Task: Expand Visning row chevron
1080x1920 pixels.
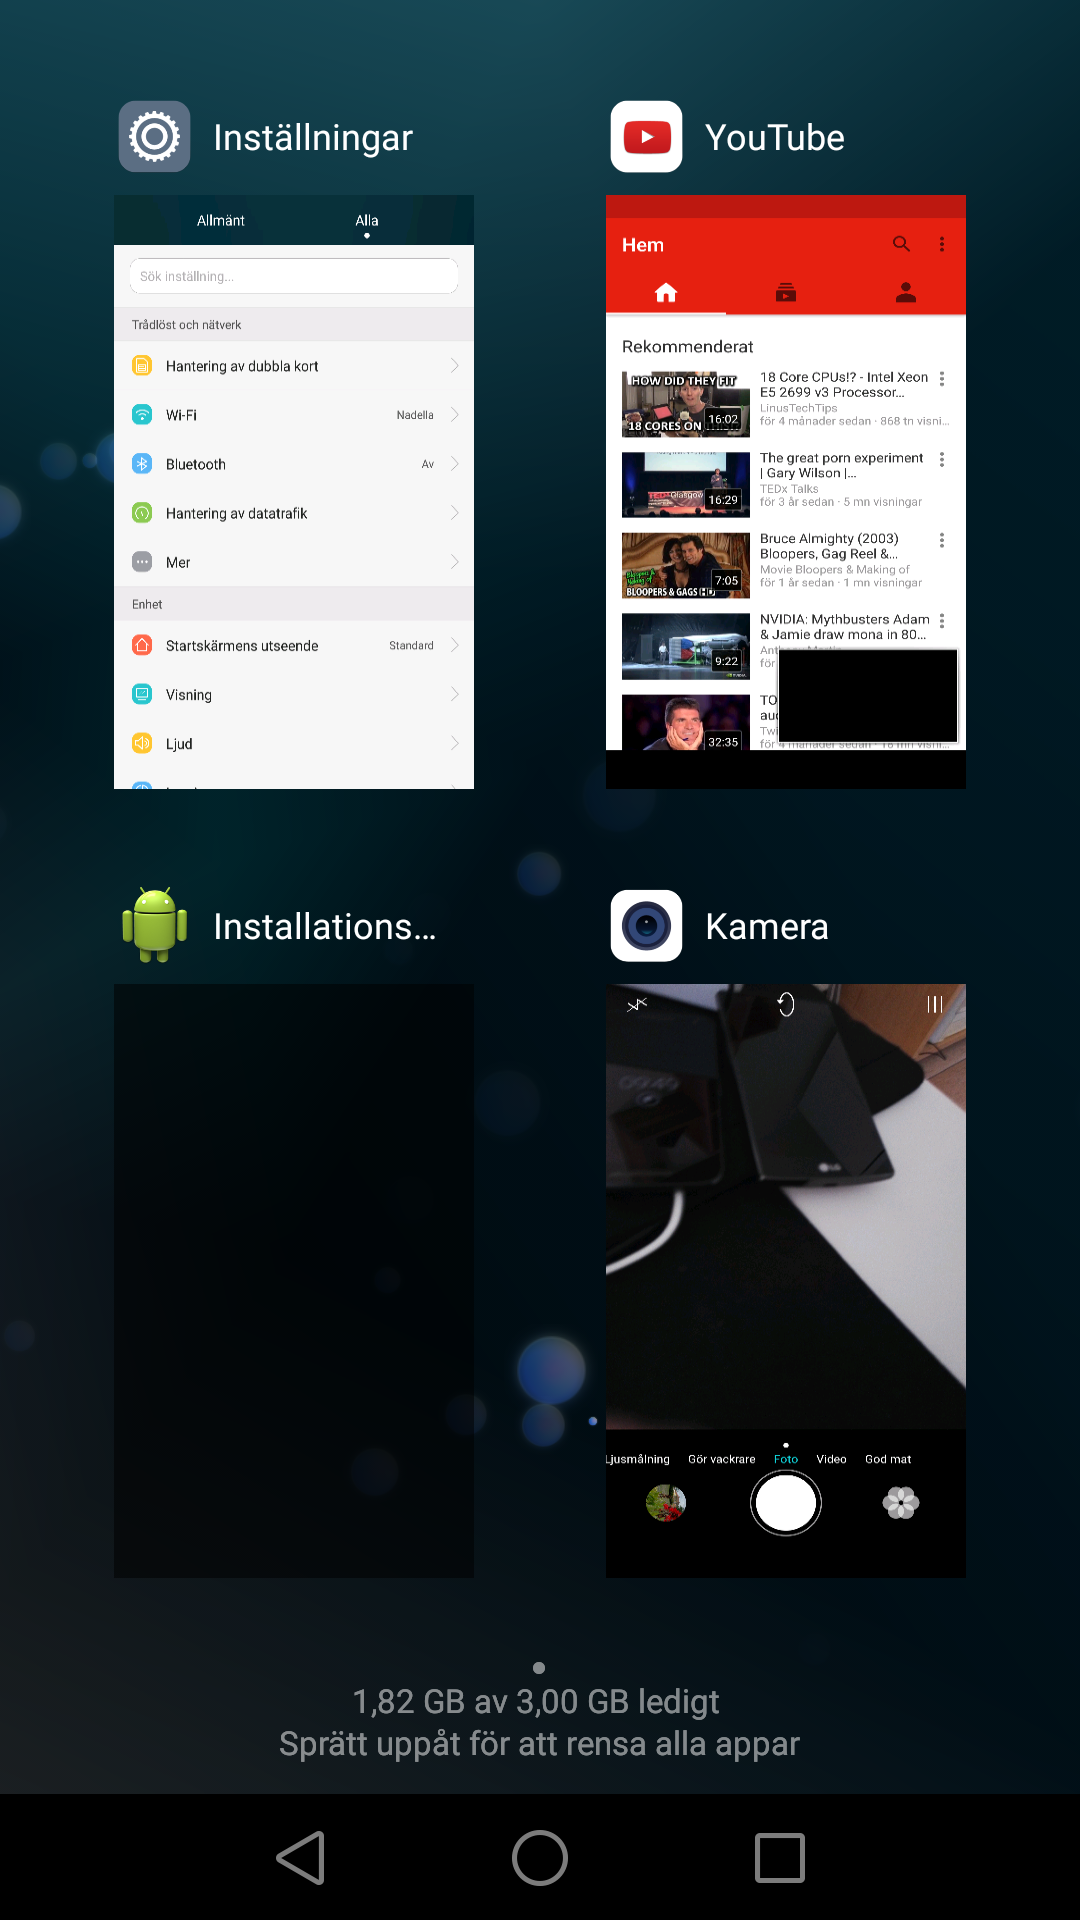Action: tap(454, 694)
